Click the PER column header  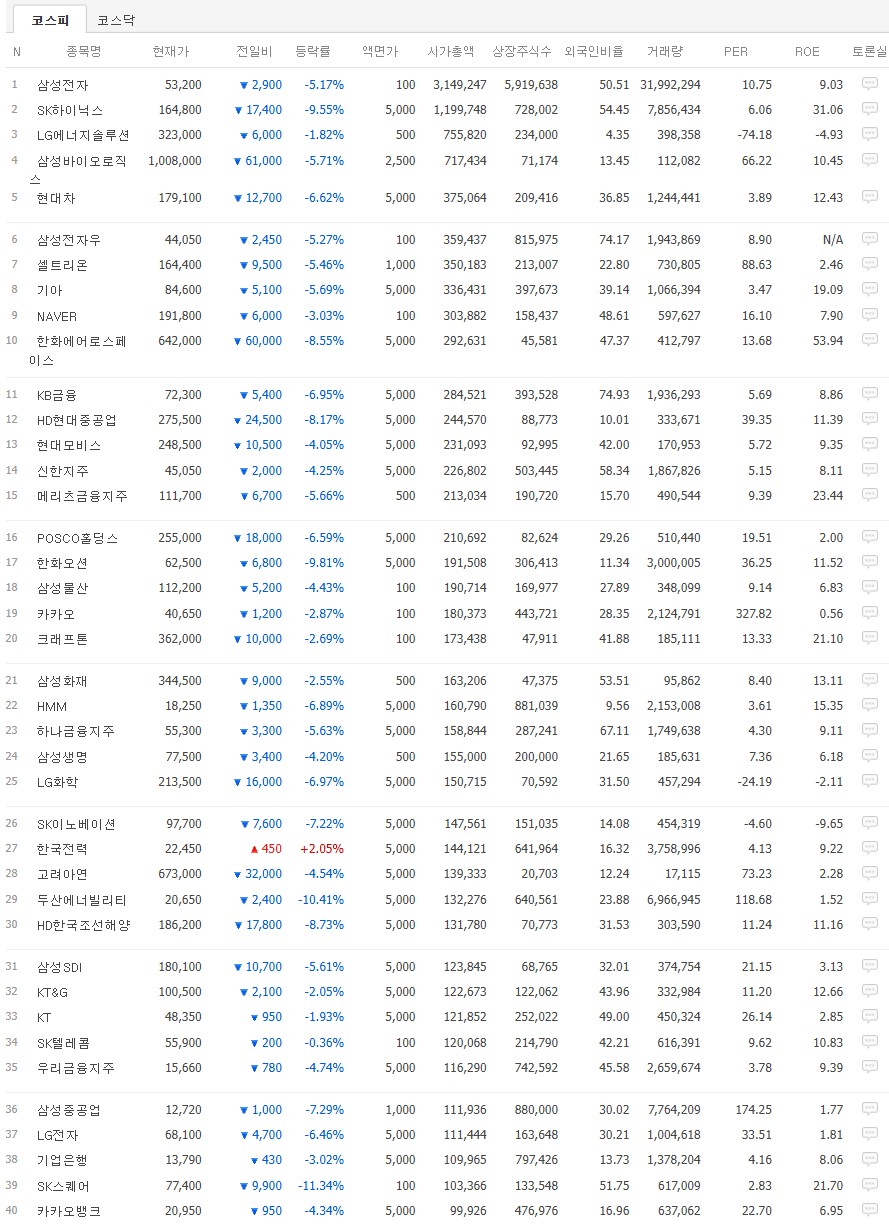point(736,51)
